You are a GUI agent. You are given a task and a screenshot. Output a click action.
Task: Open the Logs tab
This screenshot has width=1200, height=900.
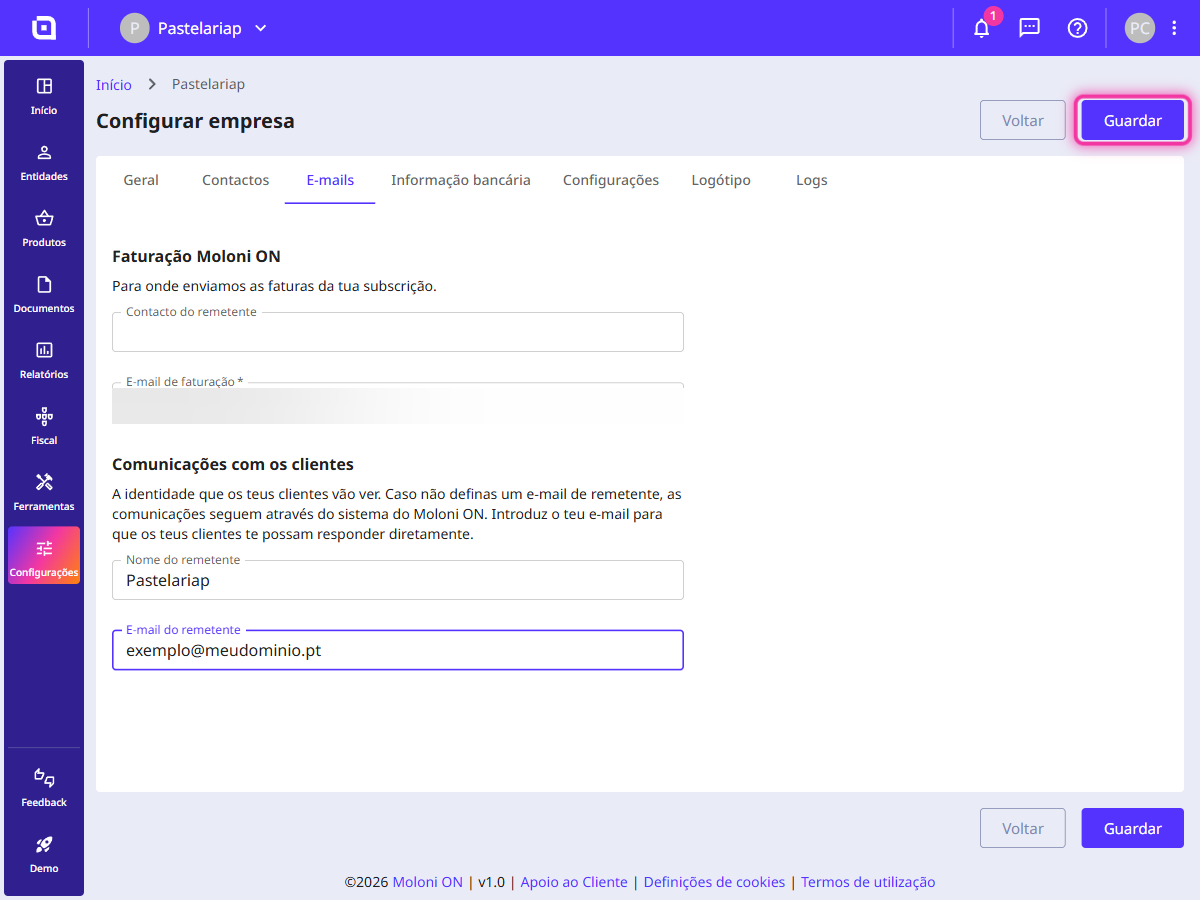tap(812, 180)
